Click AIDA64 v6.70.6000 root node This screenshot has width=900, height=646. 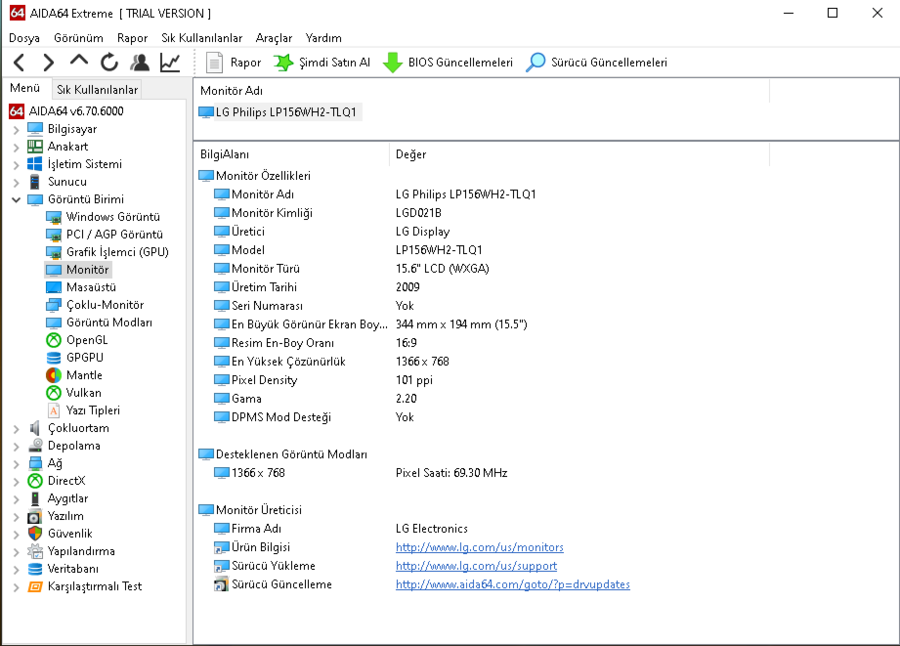(x=76, y=111)
